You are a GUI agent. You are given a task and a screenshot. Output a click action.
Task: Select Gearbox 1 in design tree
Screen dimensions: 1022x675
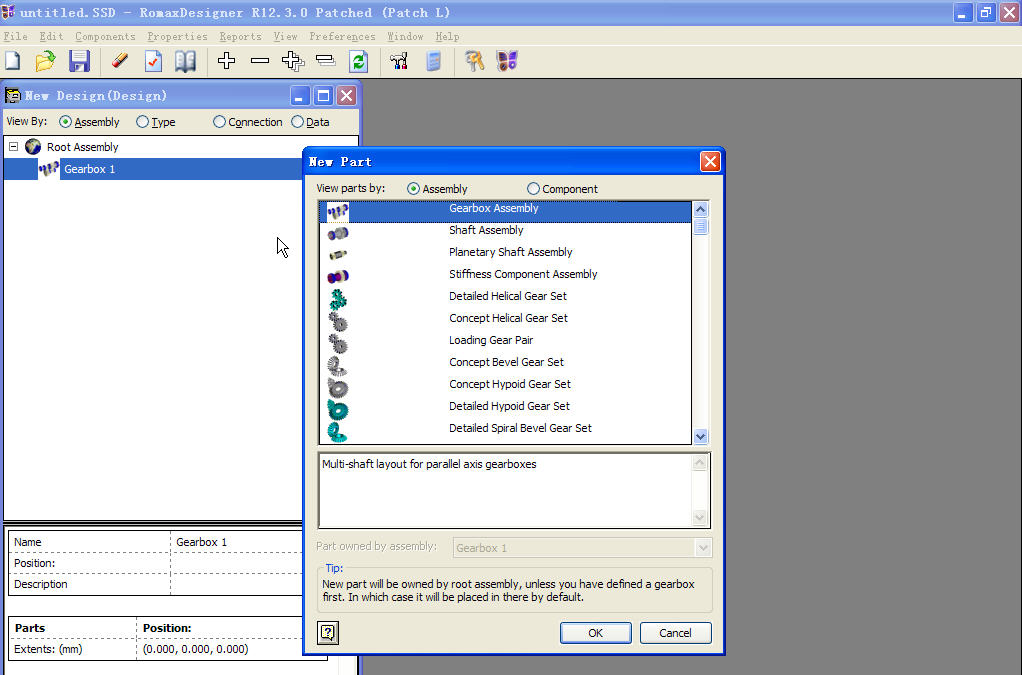point(89,169)
